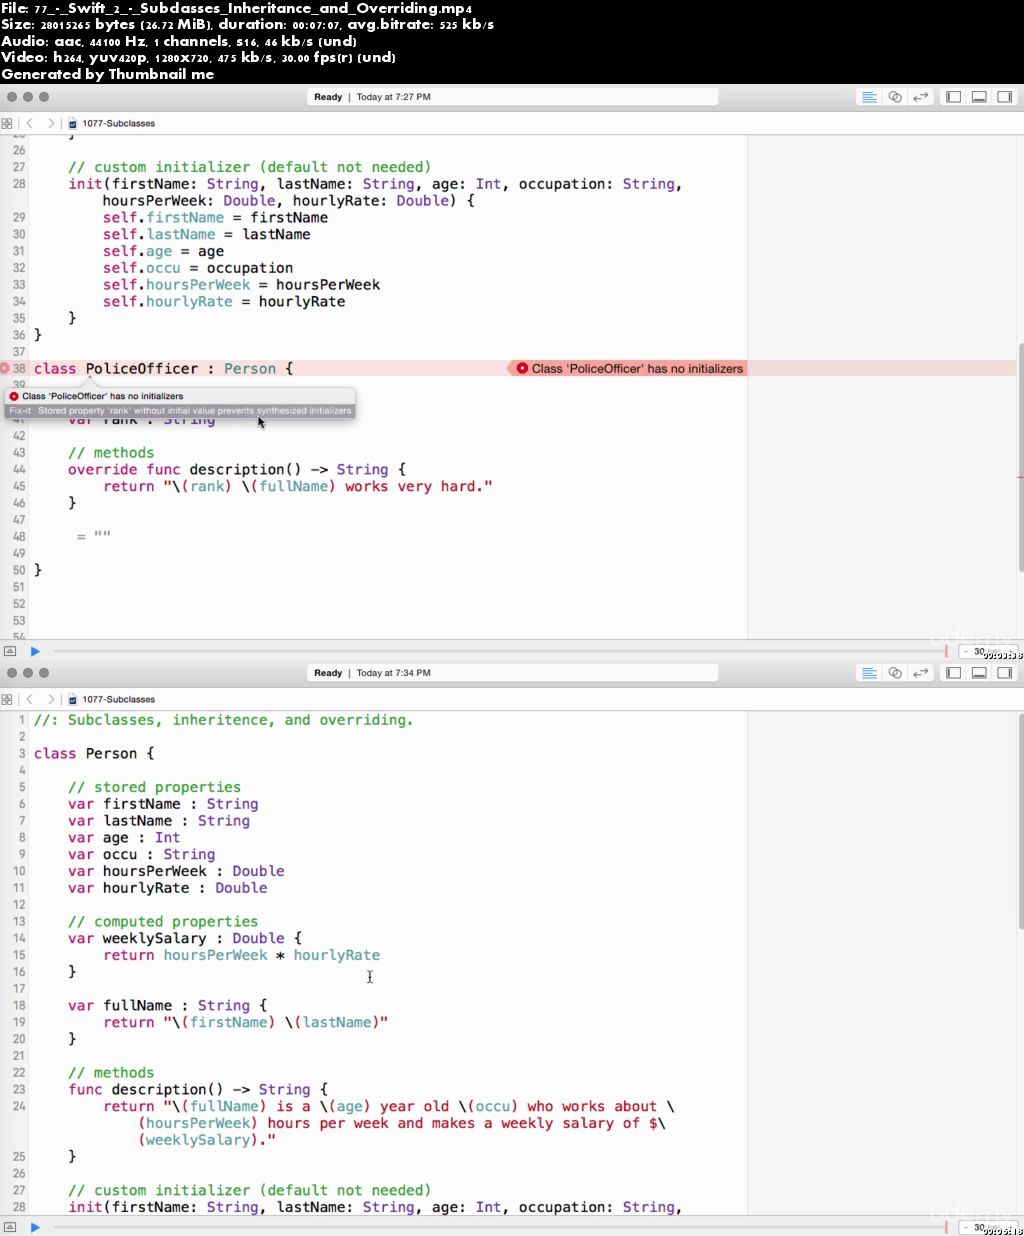This screenshot has height=1236, width=1024.
Task: Click 'var fullName : String {' code line
Action: [x=167, y=1005]
